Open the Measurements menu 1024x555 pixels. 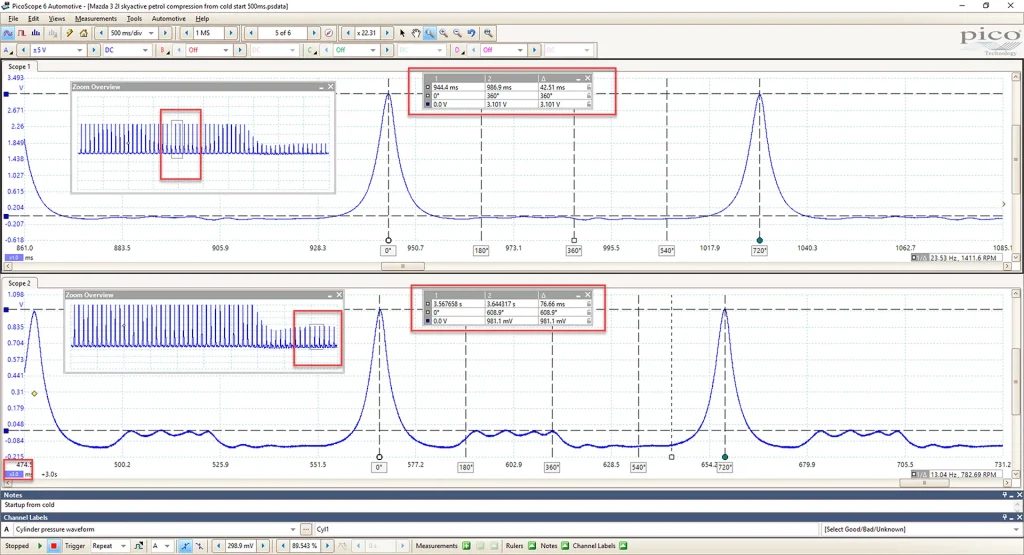click(x=96, y=19)
